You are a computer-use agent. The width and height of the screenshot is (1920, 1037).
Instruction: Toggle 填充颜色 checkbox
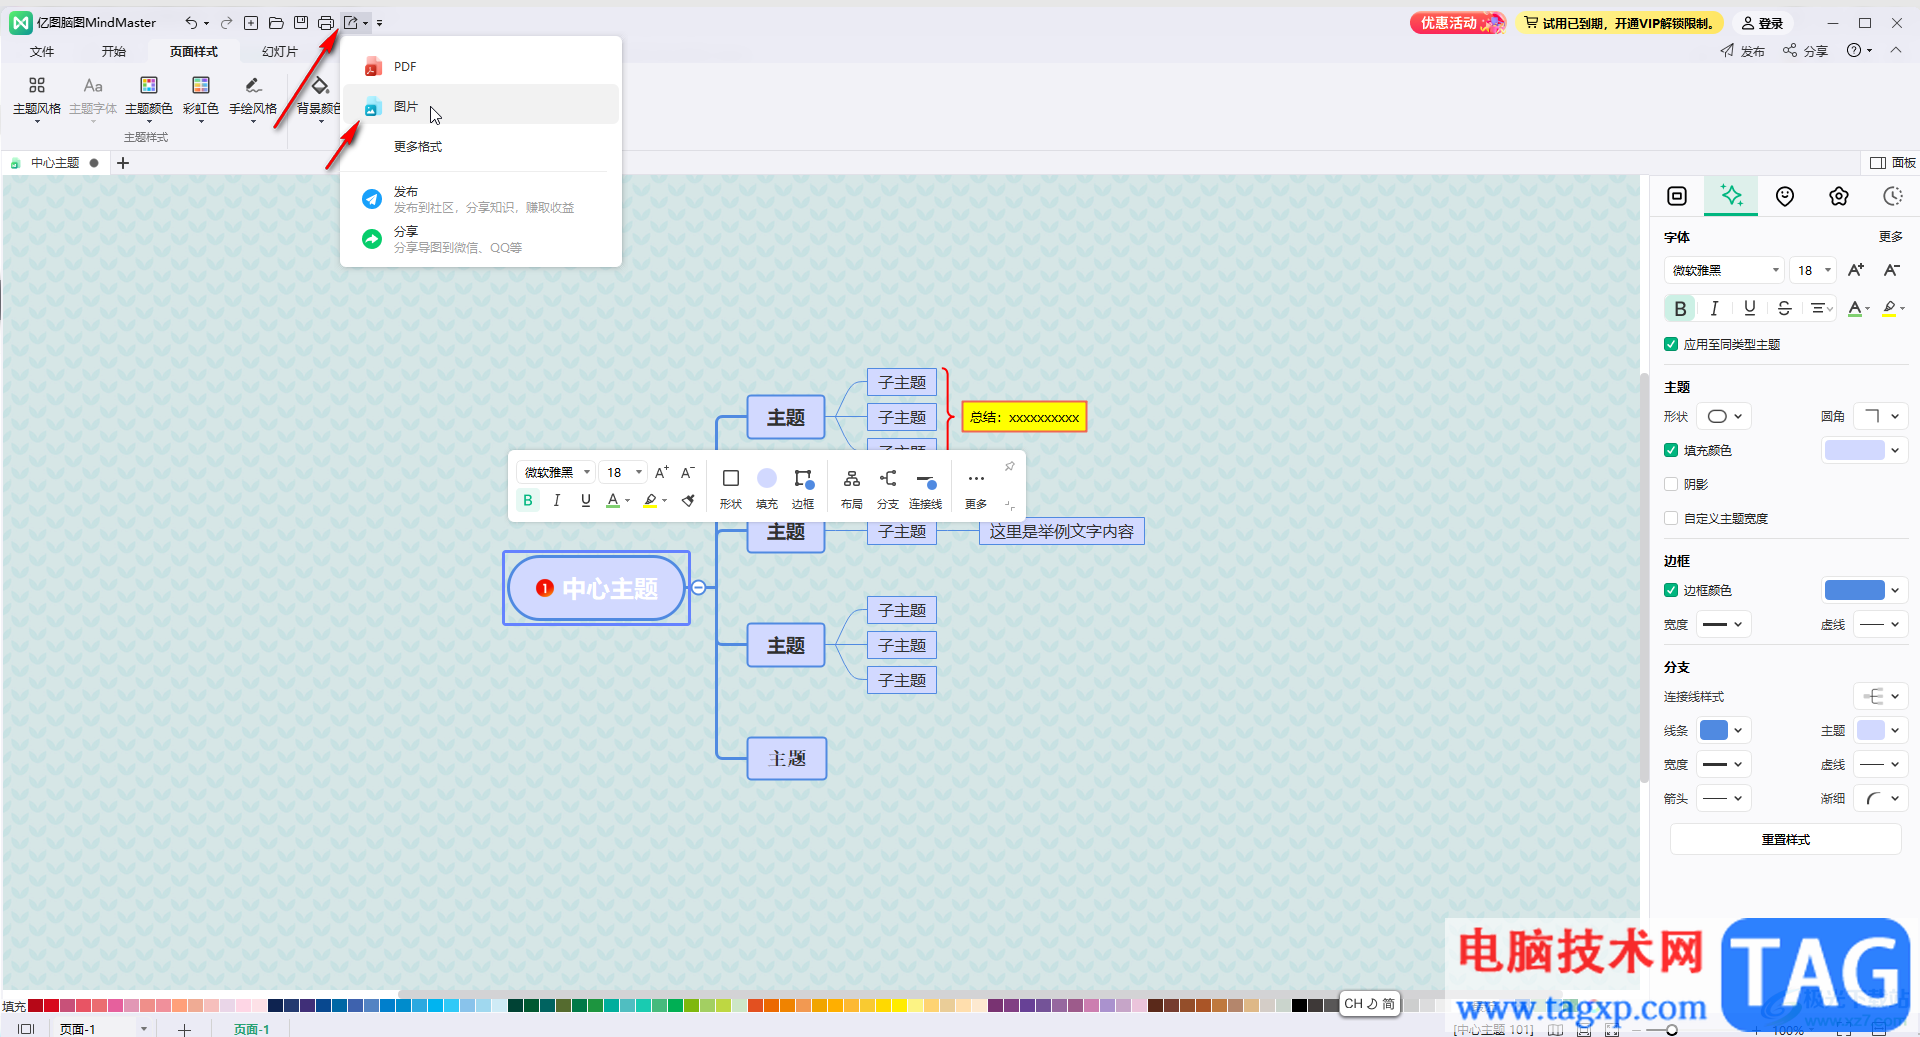(1671, 450)
